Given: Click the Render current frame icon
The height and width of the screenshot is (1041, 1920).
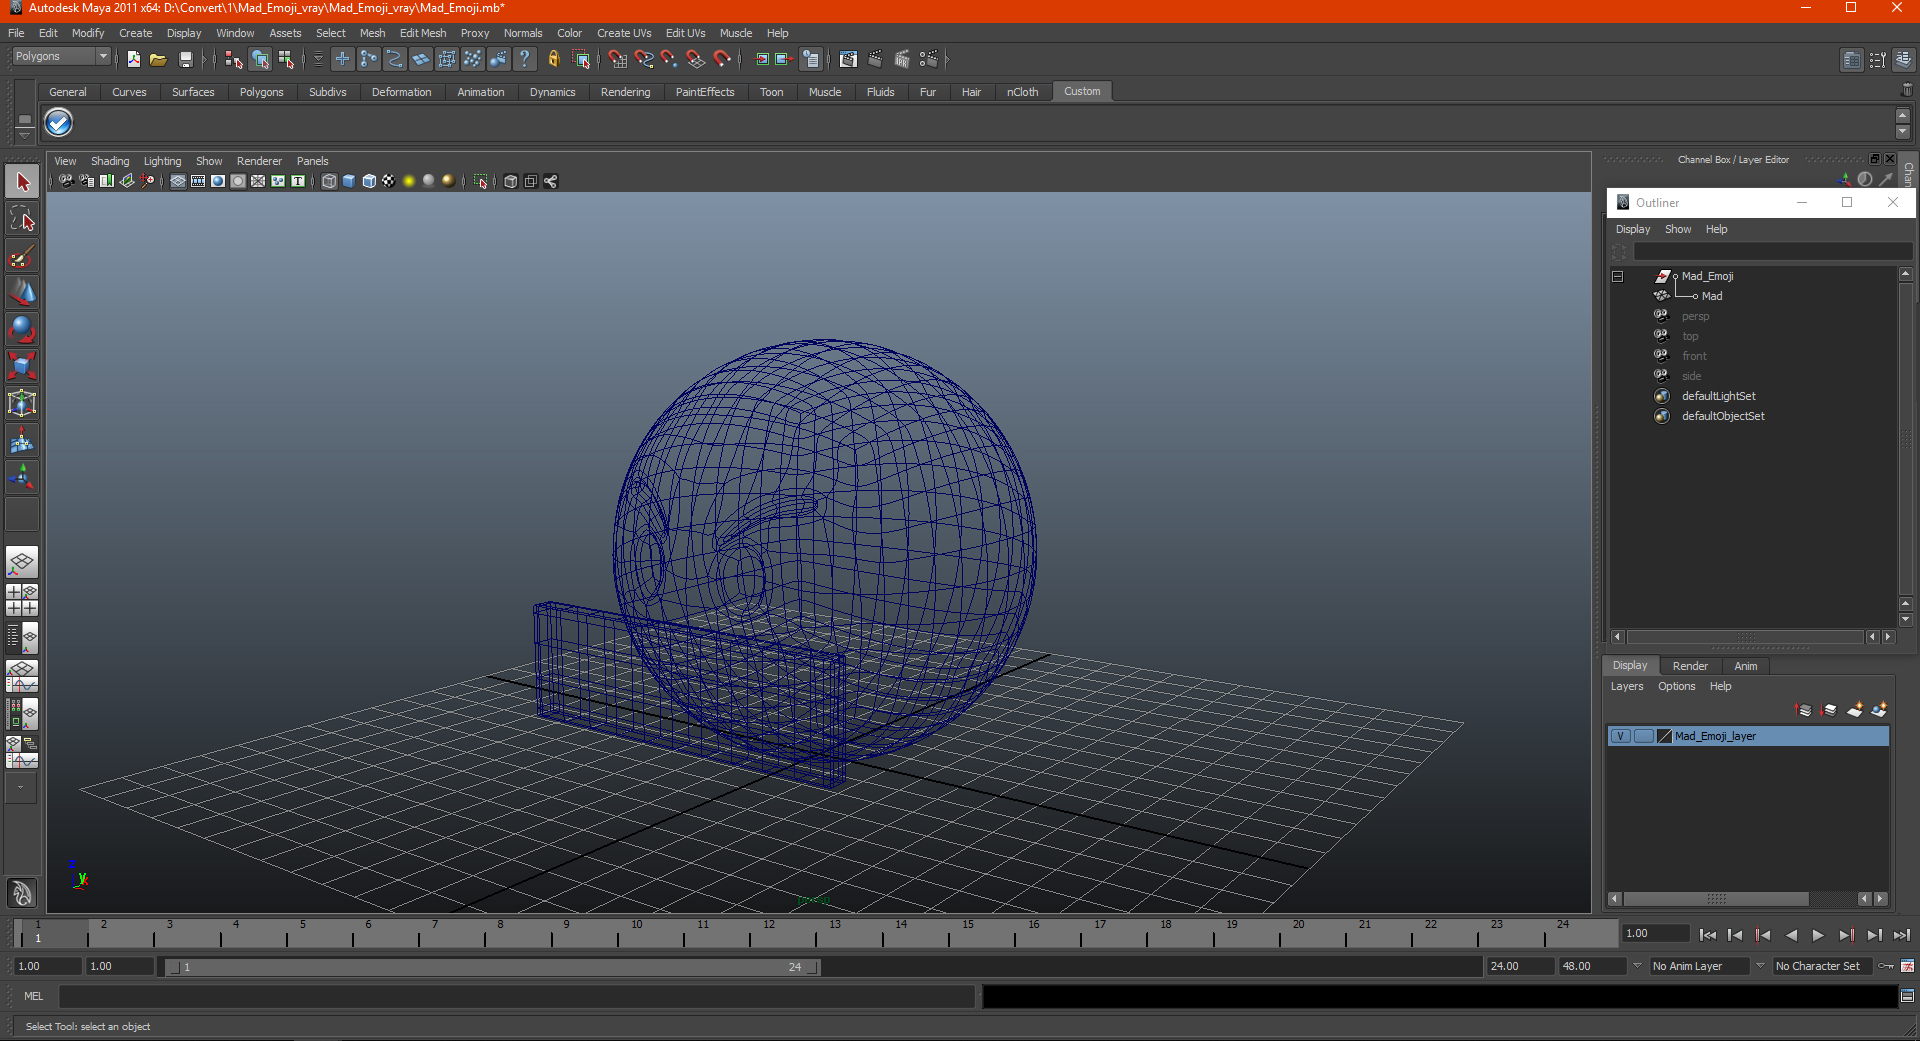Looking at the screenshot, I should click(x=875, y=60).
